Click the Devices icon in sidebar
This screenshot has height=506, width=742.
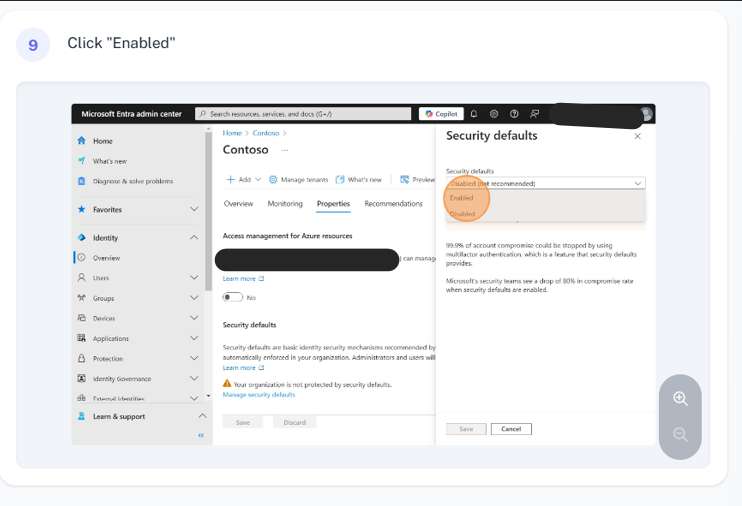[x=81, y=318]
